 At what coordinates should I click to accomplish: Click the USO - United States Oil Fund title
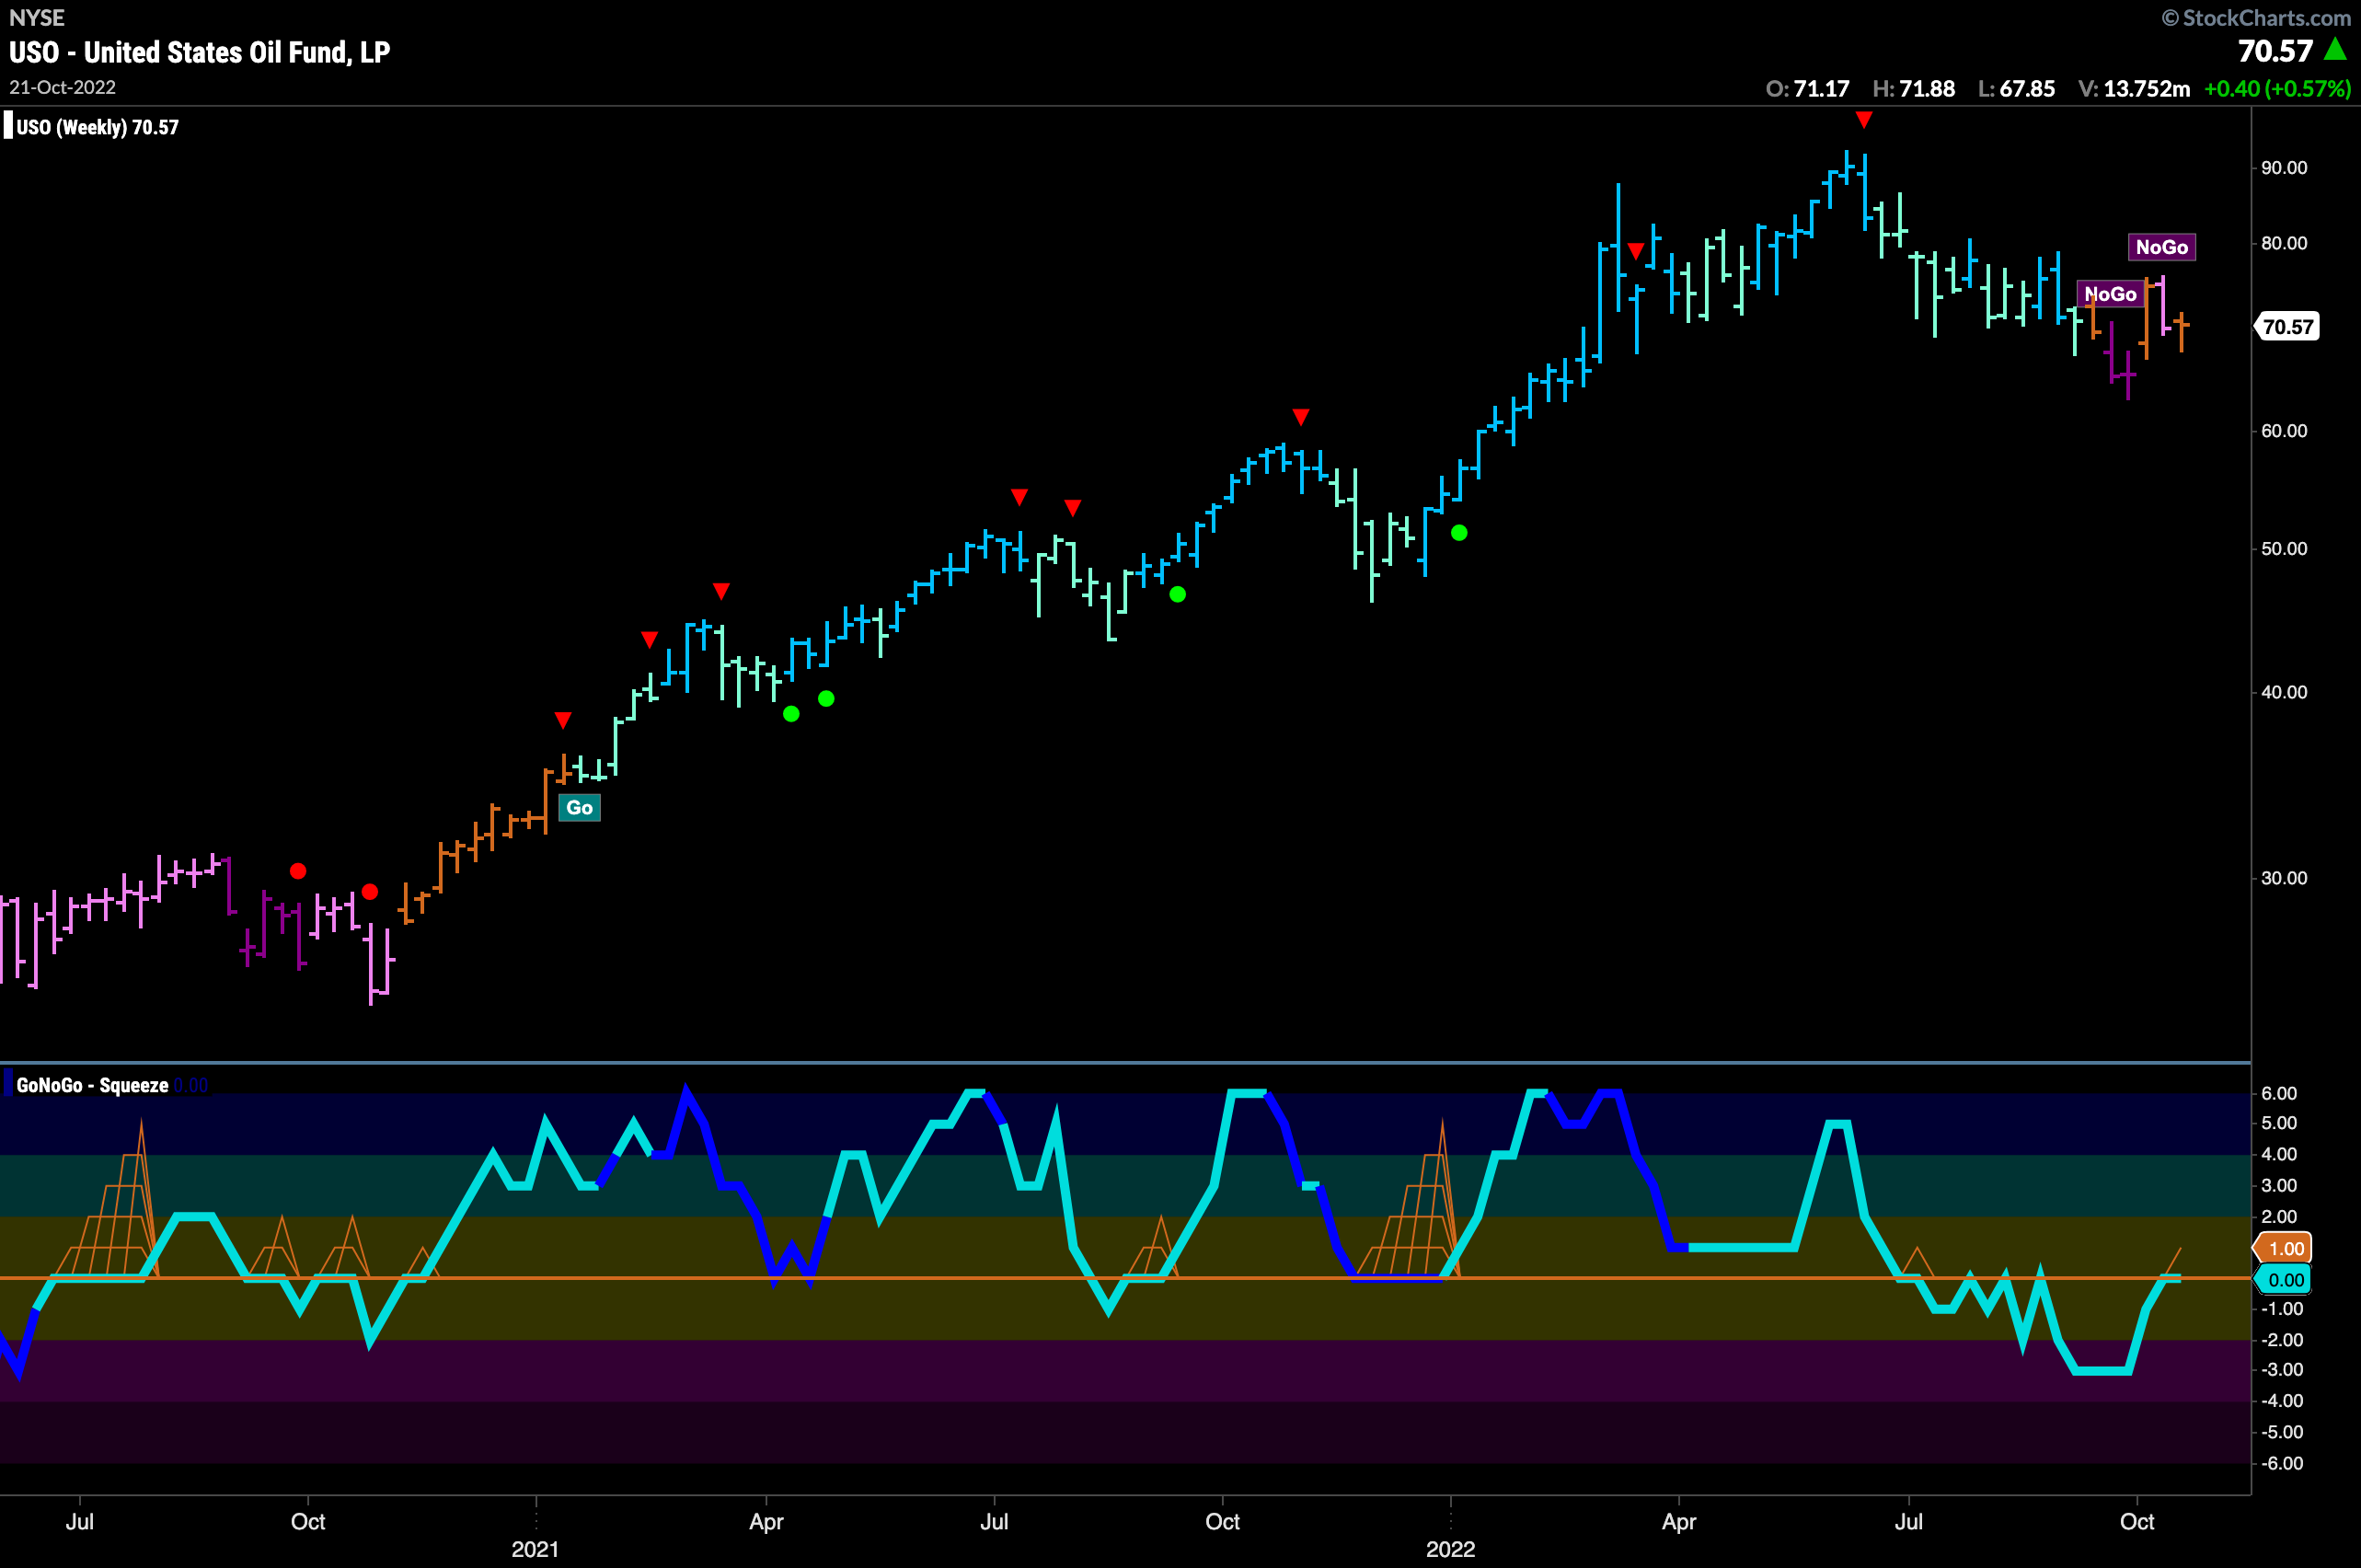click(x=200, y=52)
